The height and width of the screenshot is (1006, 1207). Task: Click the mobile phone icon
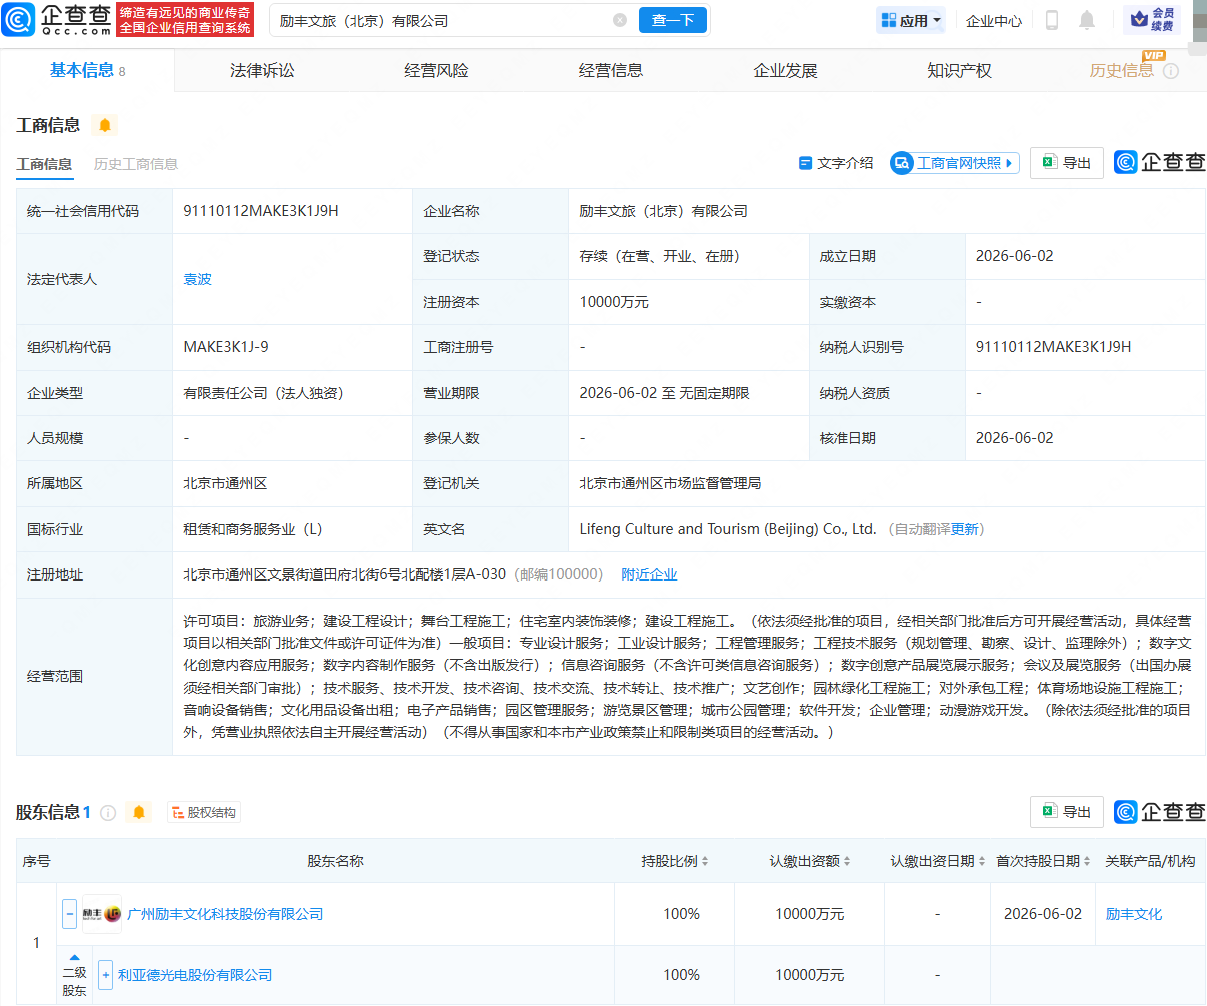click(x=1052, y=20)
